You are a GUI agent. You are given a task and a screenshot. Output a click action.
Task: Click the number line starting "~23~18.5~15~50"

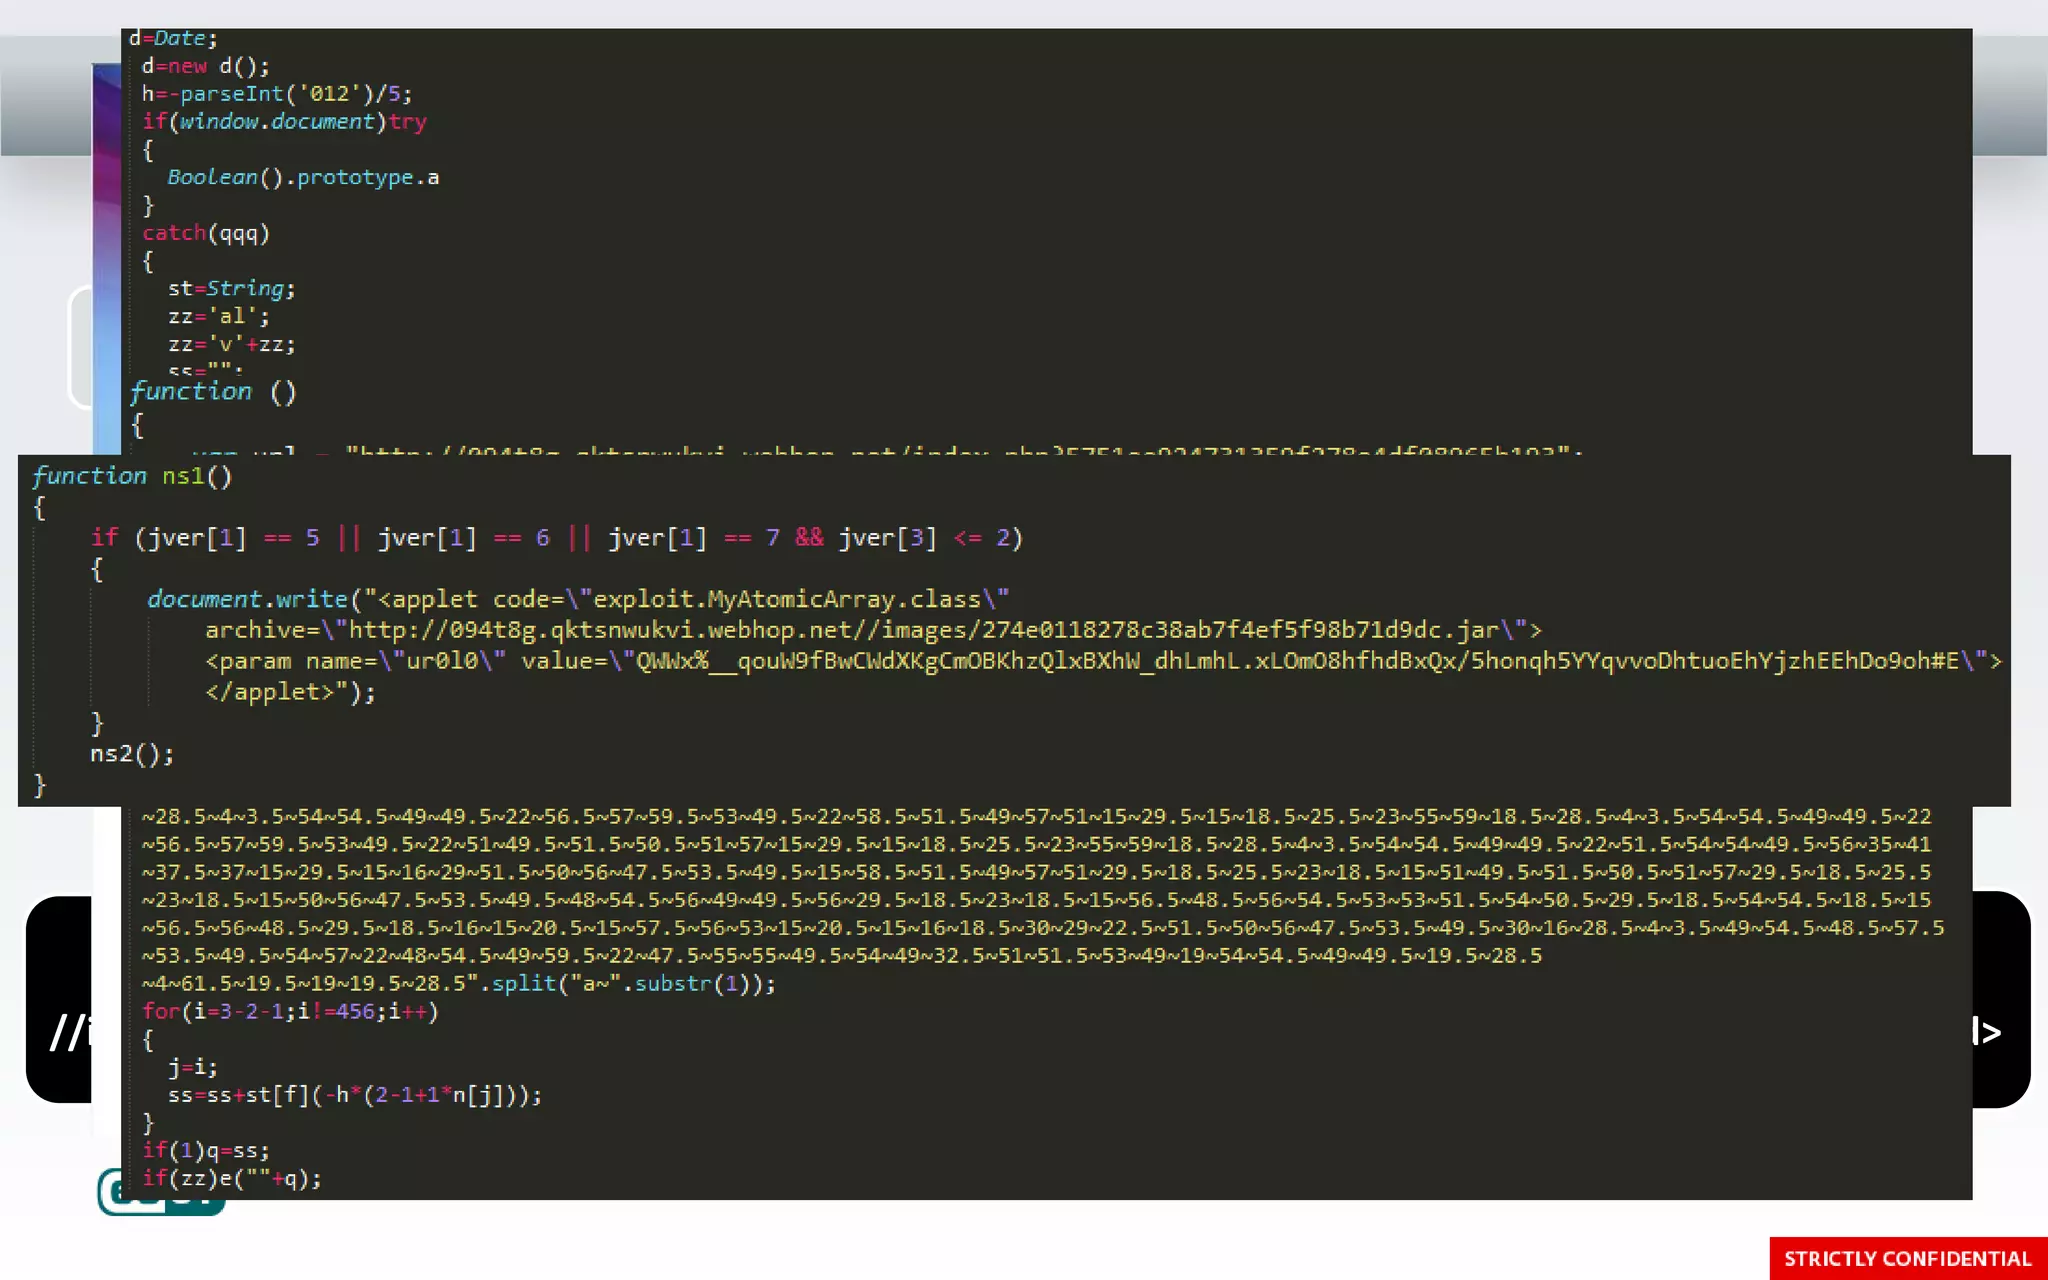click(1036, 901)
